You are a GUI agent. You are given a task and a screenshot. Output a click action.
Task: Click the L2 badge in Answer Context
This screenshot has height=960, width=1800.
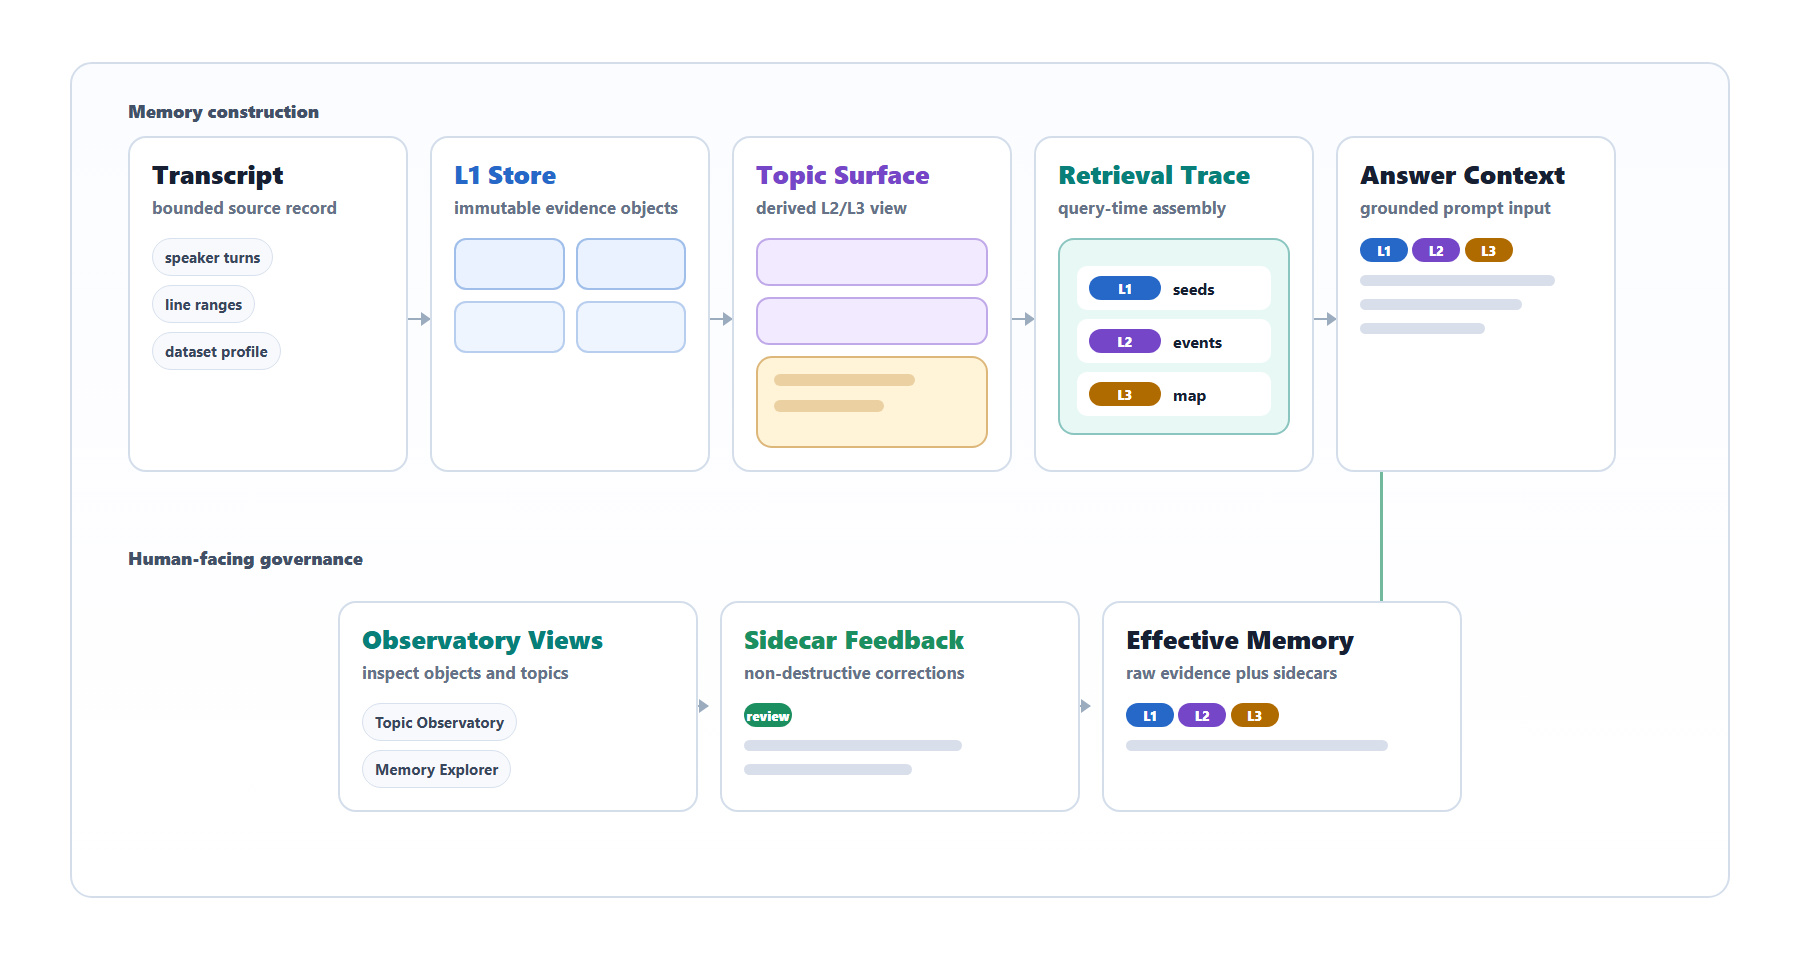click(1436, 250)
